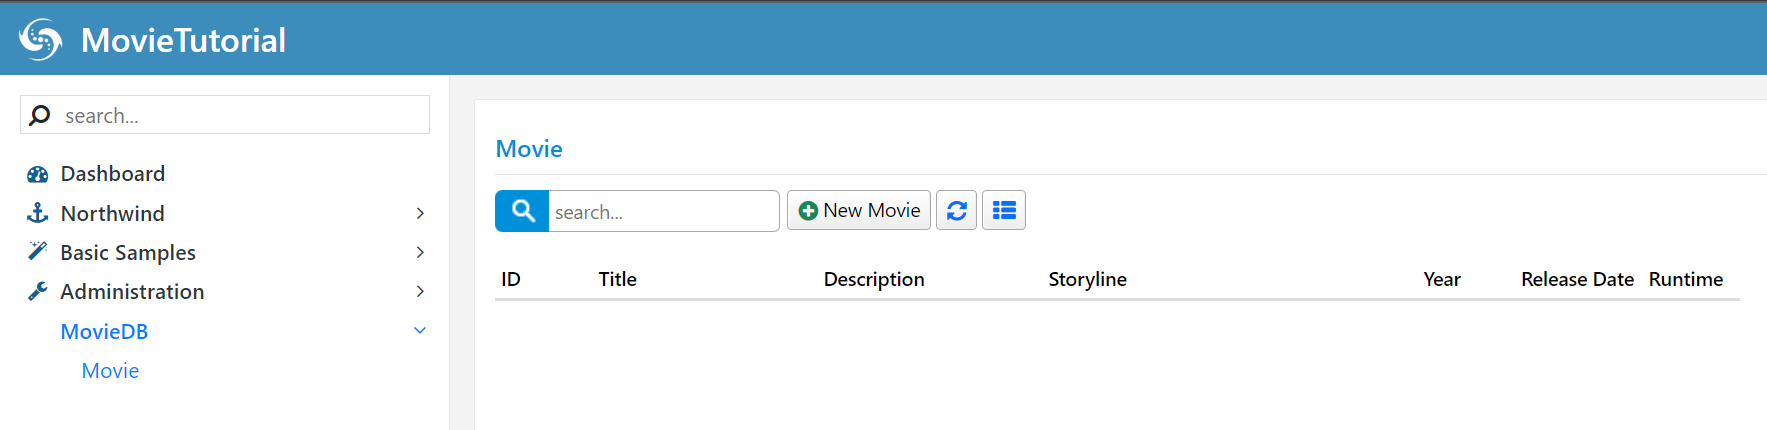Expand the Northwind menu chevron

420,213
